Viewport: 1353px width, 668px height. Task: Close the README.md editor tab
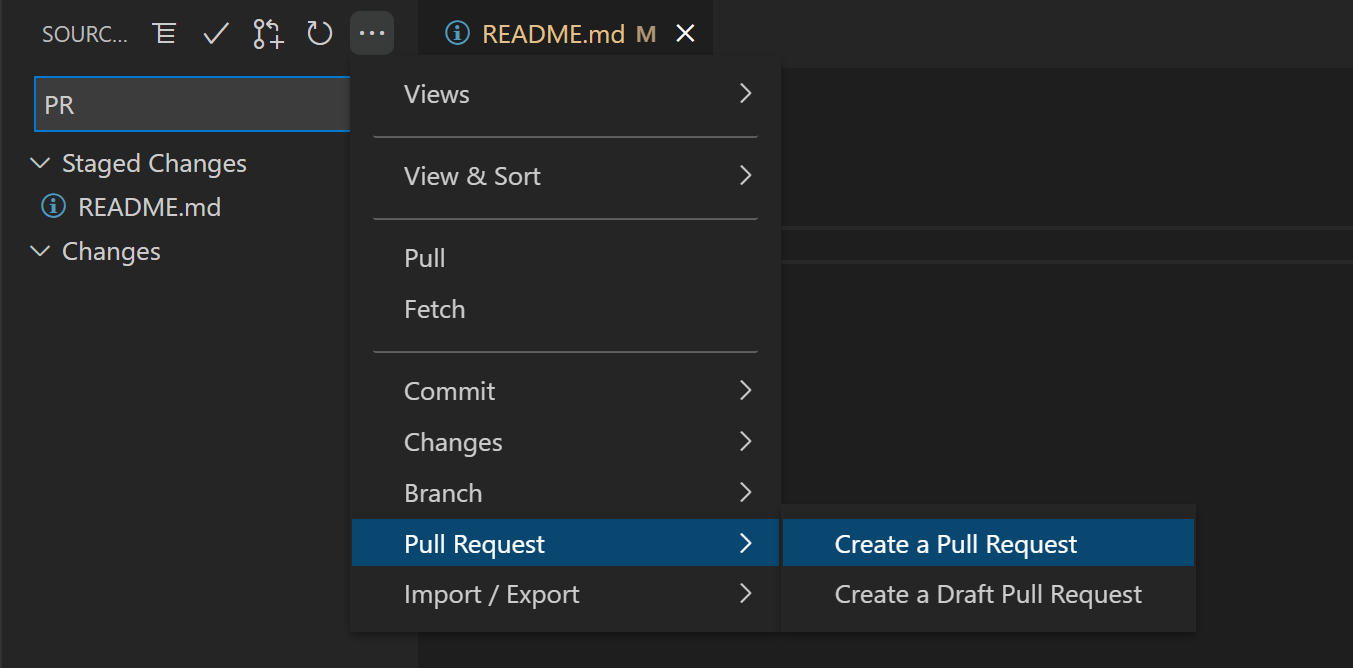pos(685,32)
